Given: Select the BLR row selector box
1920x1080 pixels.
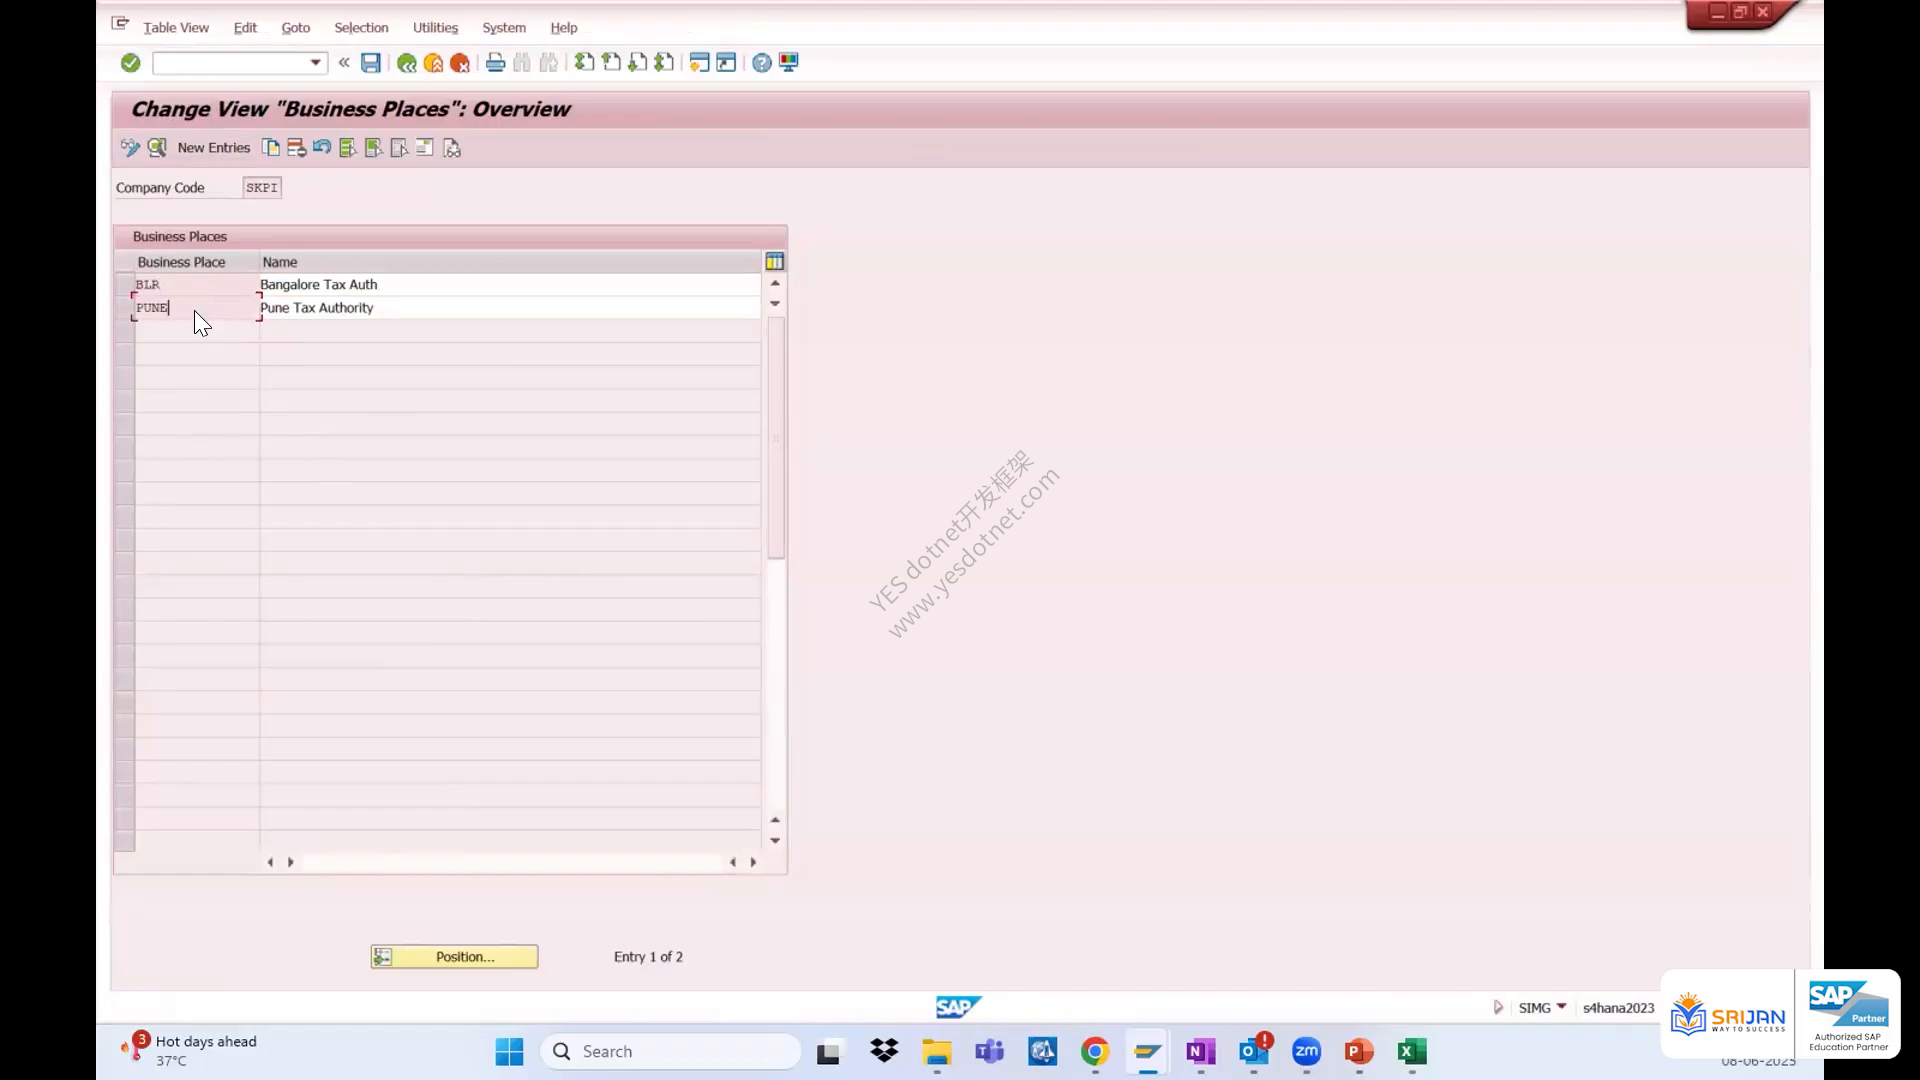Looking at the screenshot, I should [124, 285].
